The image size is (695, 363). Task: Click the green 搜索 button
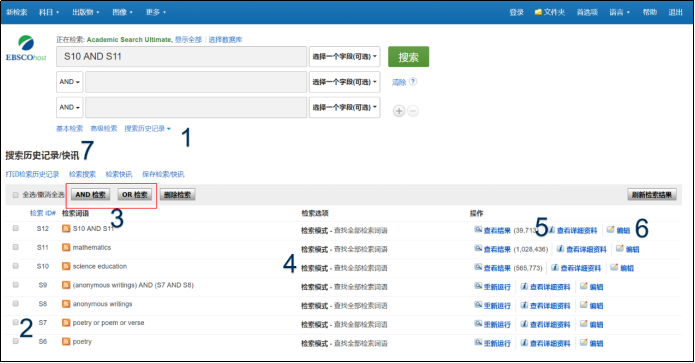click(x=408, y=57)
